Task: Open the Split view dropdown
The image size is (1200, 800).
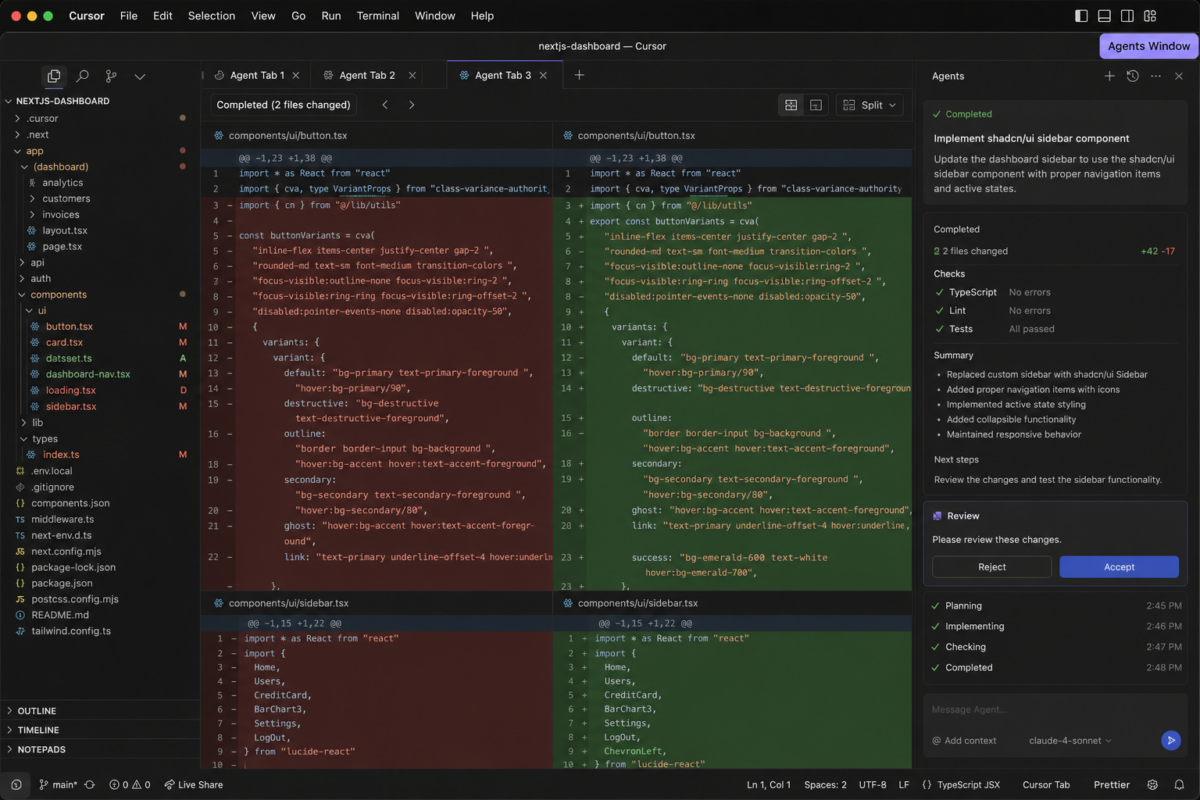Action: (870, 105)
